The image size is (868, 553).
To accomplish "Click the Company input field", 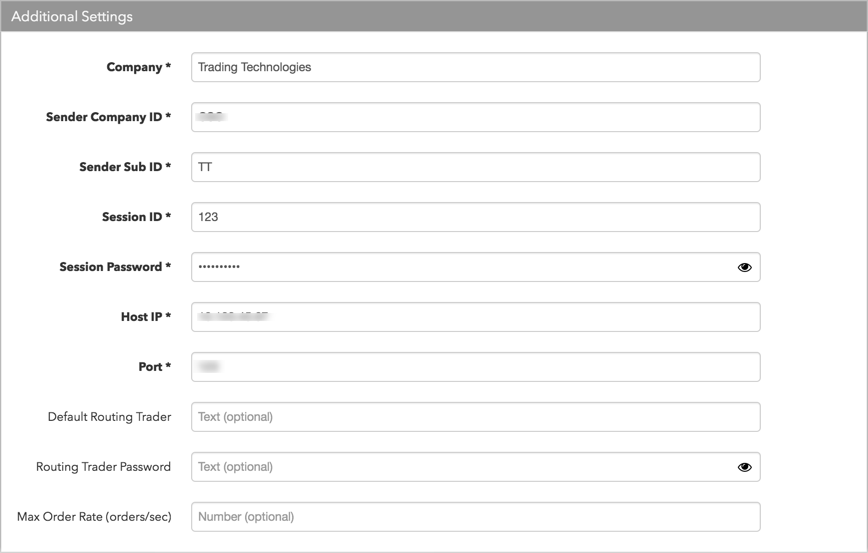I will (x=476, y=68).
